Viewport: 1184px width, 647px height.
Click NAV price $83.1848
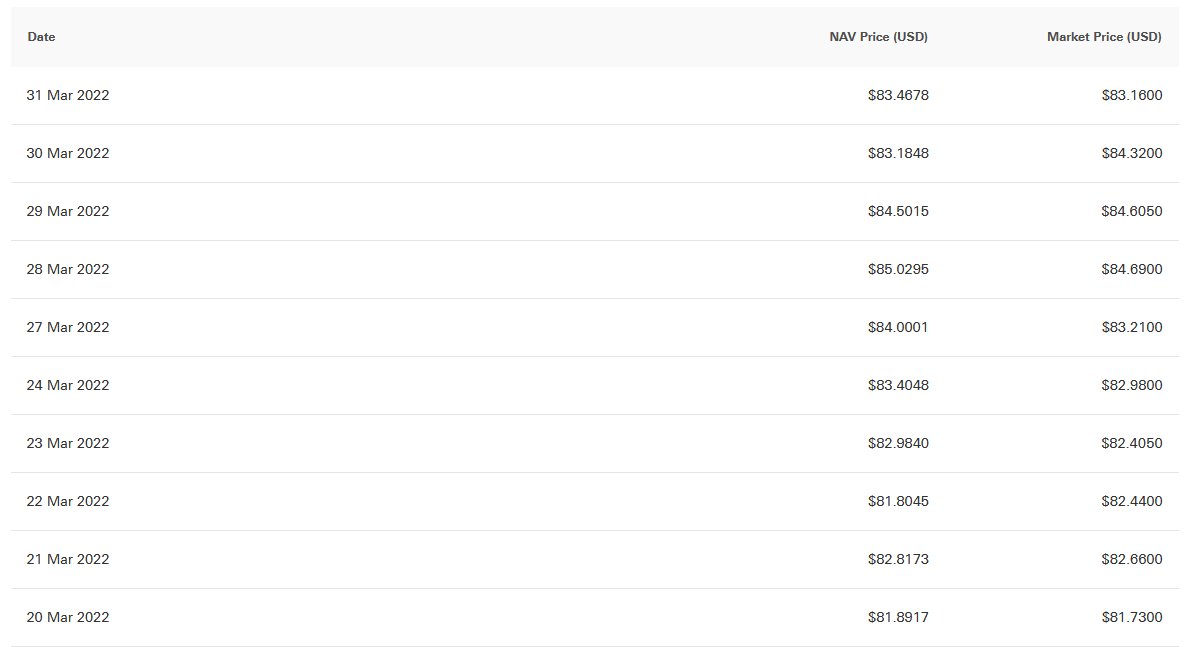point(898,153)
